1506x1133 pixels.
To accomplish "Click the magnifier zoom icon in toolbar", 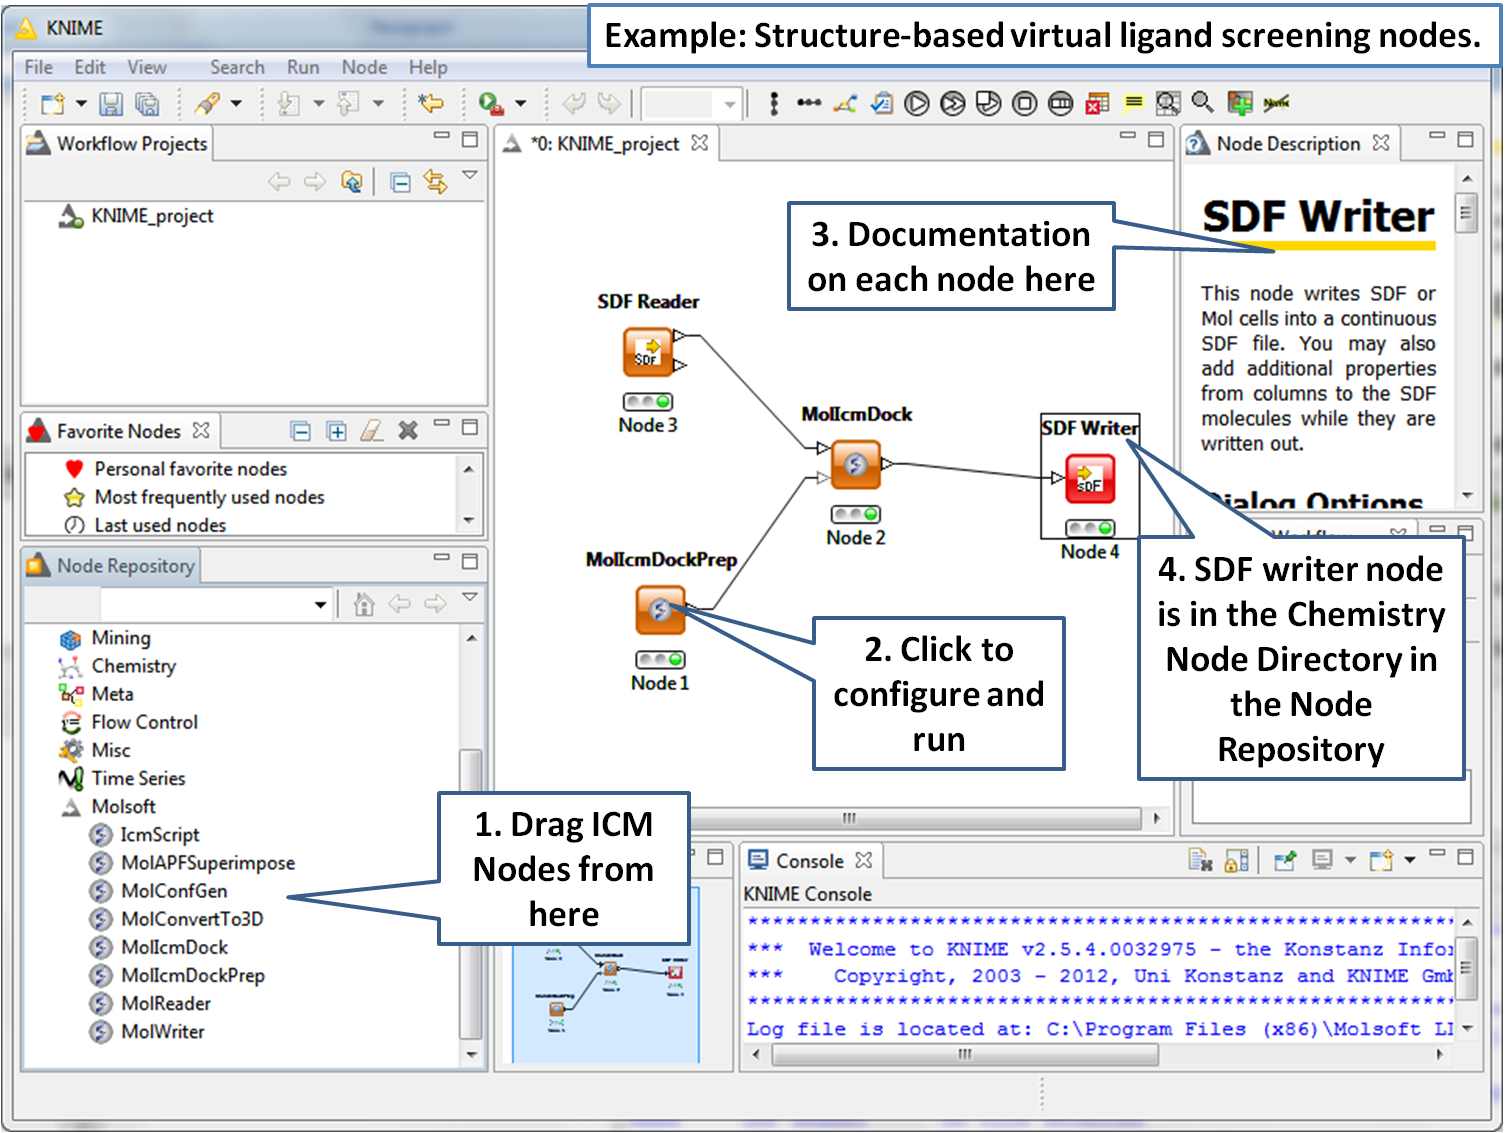I will pyautogui.click(x=1203, y=102).
